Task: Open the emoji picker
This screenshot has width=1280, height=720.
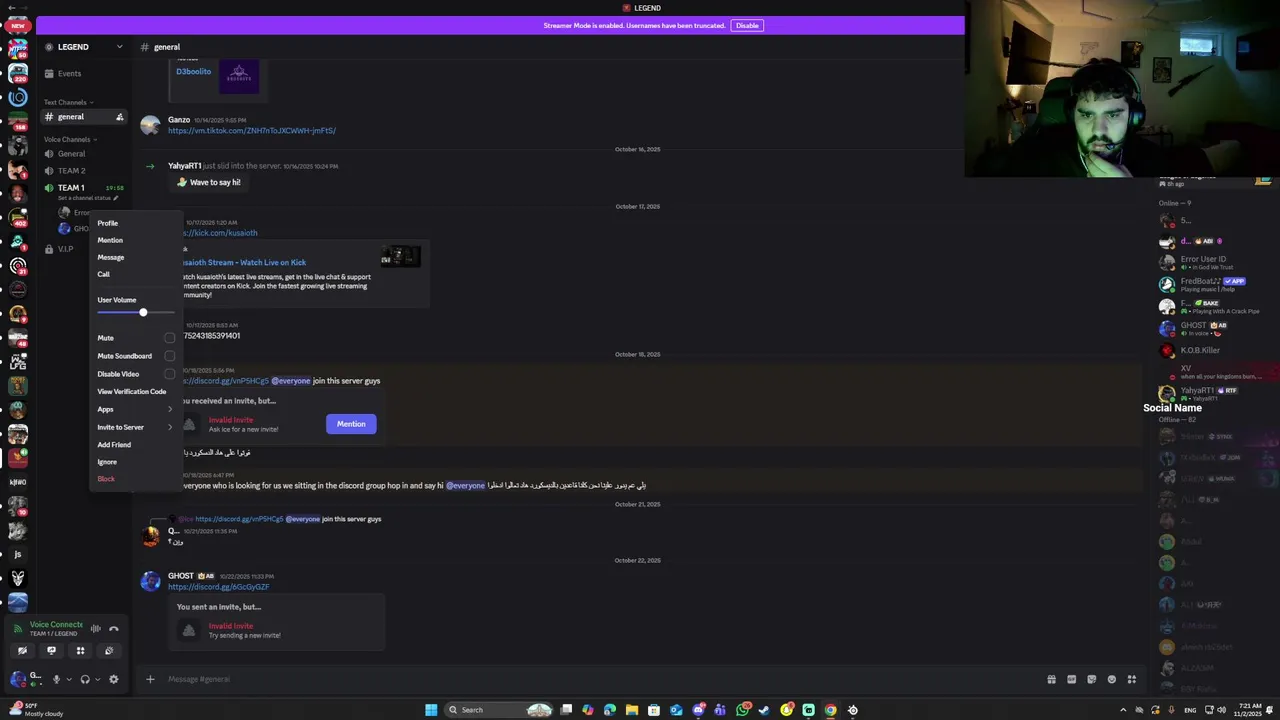Action: (x=1111, y=679)
